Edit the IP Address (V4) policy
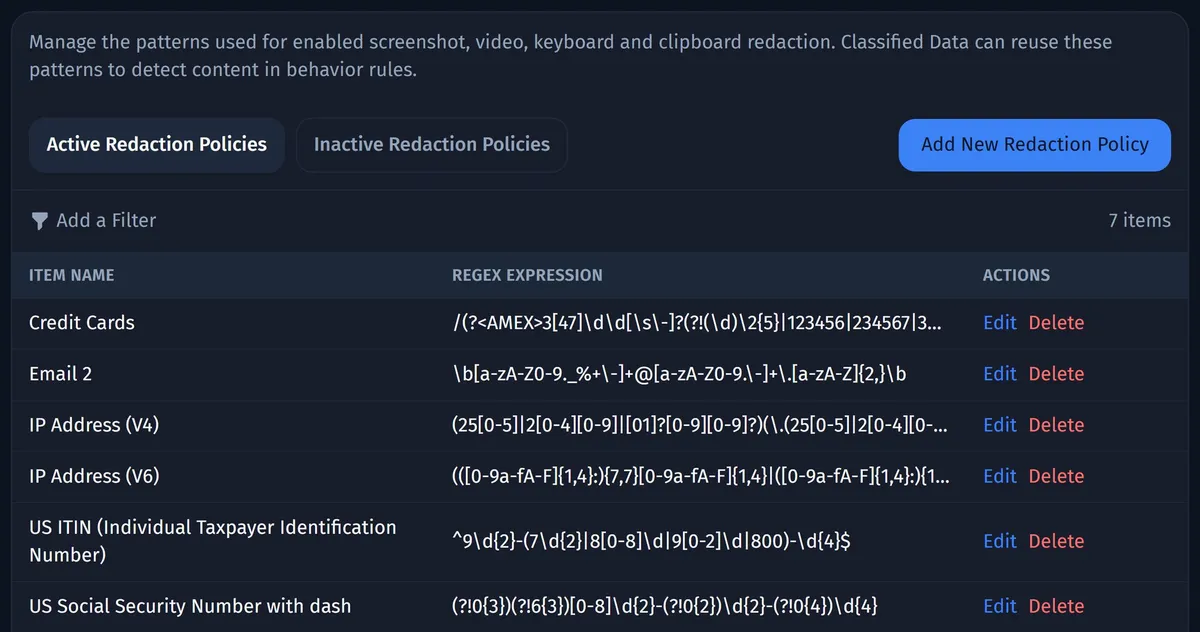The height and width of the screenshot is (632, 1200). (999, 425)
